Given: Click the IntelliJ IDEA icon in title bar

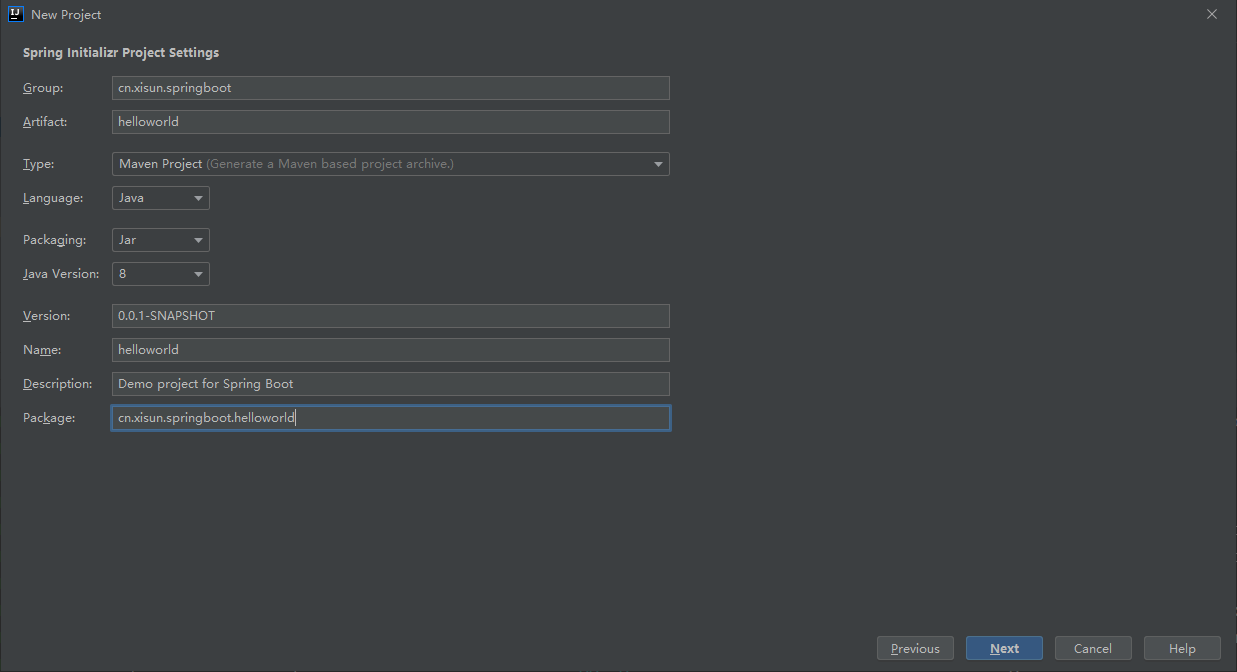Looking at the screenshot, I should click(x=15, y=14).
